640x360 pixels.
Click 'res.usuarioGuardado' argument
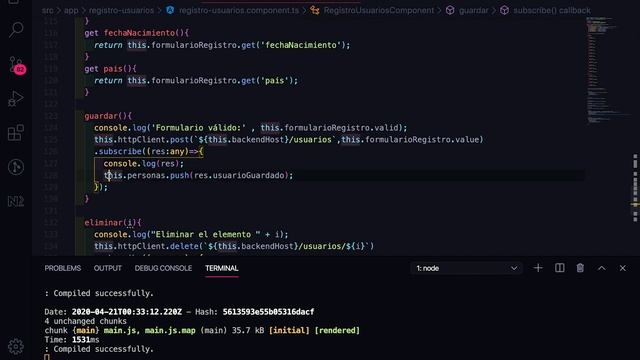click(239, 175)
